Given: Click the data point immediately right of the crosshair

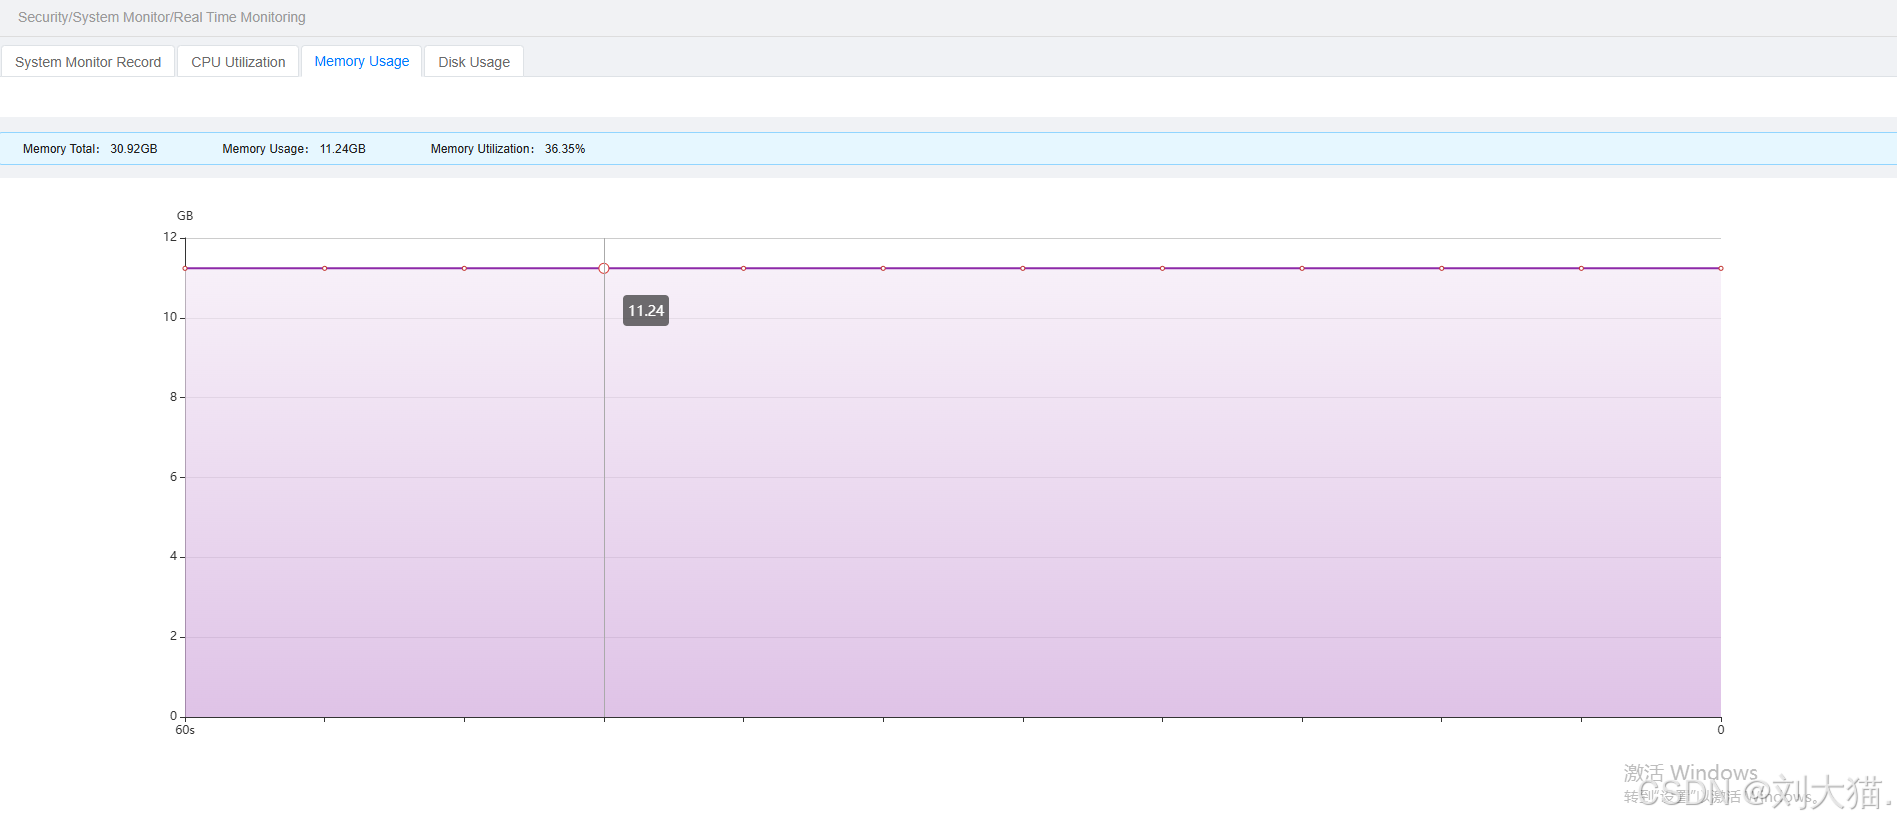Looking at the screenshot, I should [743, 268].
